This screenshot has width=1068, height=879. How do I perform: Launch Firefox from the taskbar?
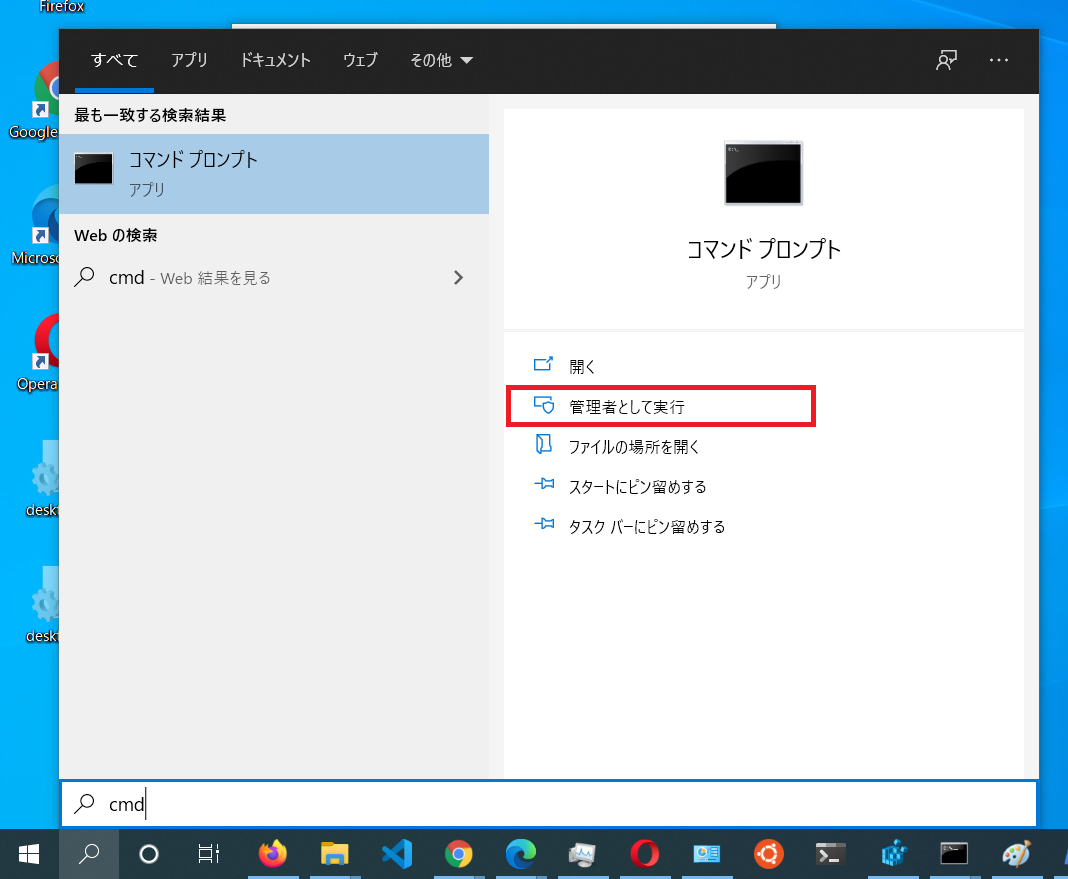[x=273, y=854]
